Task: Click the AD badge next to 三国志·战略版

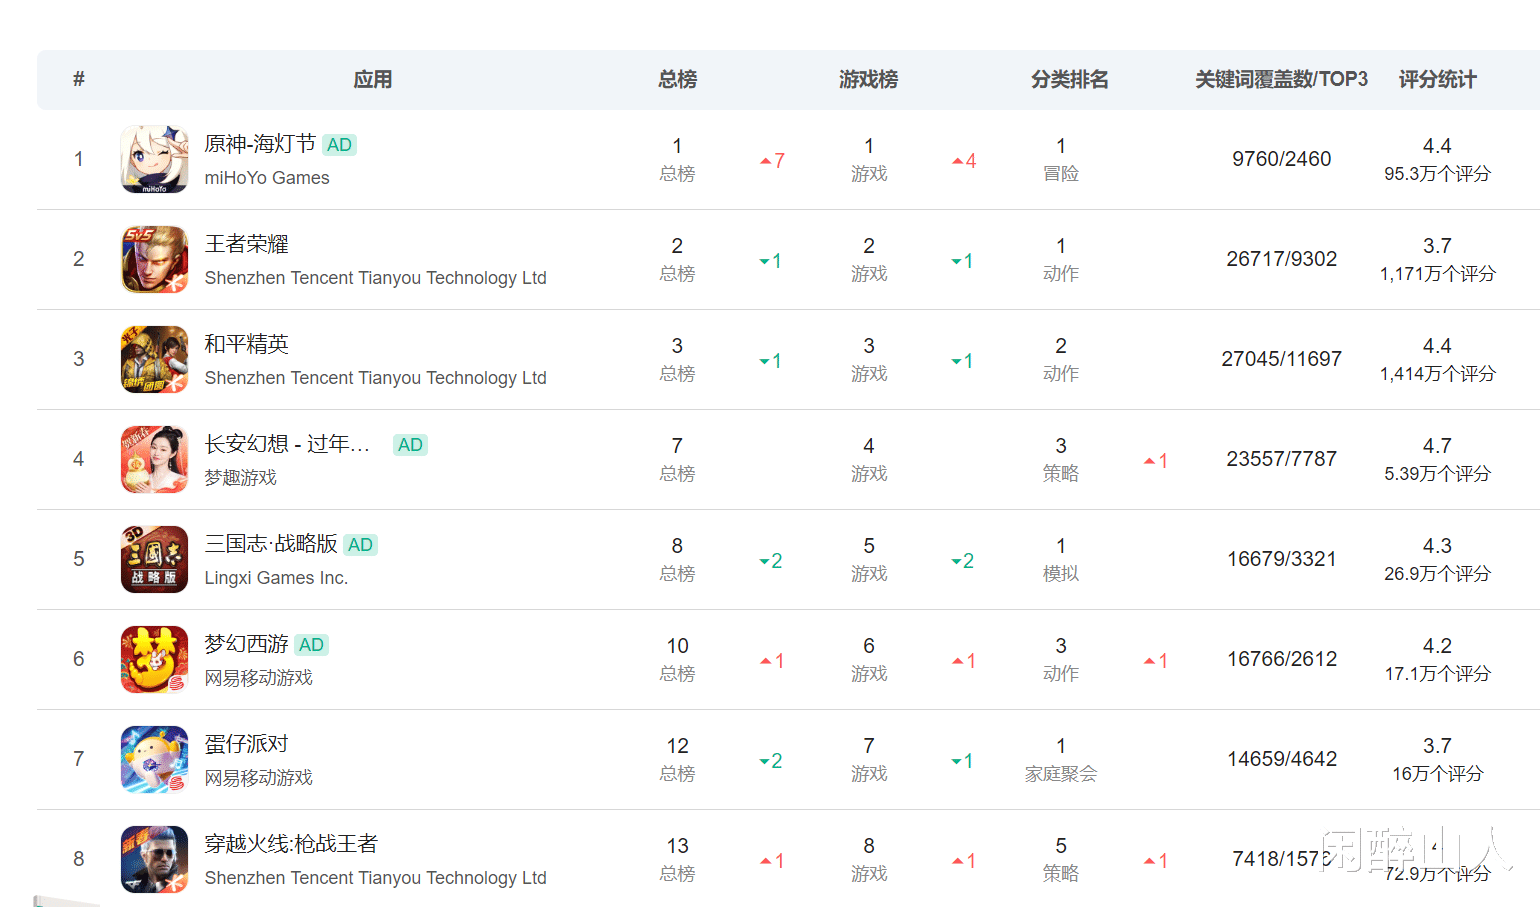Action: (x=360, y=545)
